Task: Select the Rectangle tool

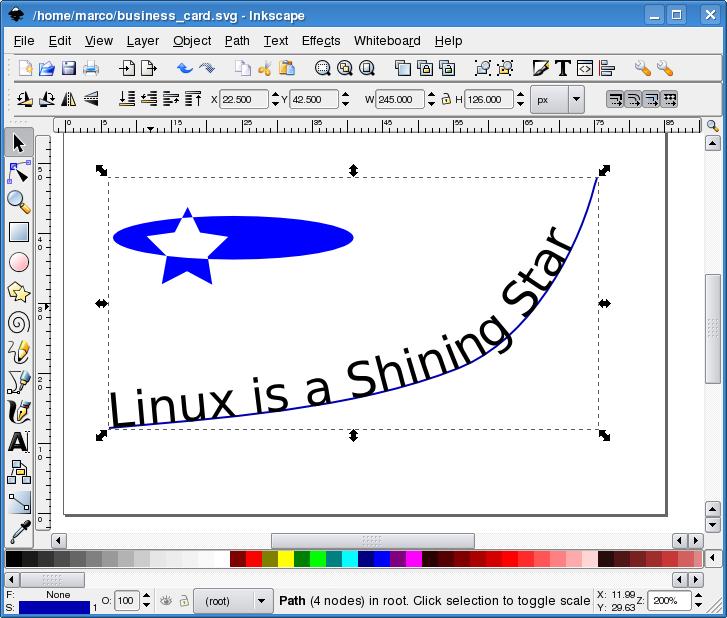Action: (x=19, y=232)
